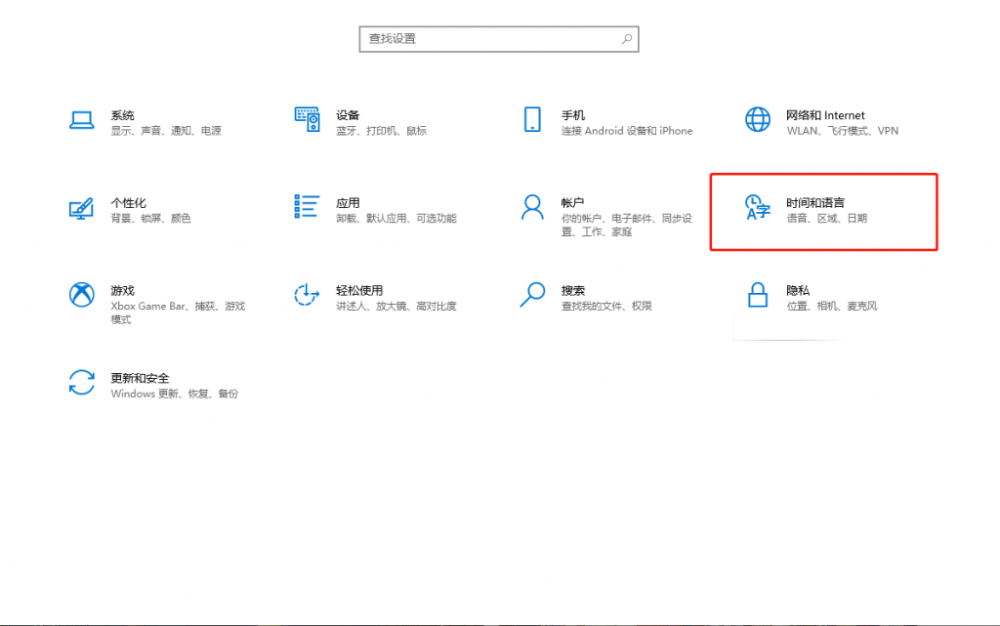1000x626 pixels.
Task: Open the 设备 keyboard and speaker icon
Action: (307, 119)
